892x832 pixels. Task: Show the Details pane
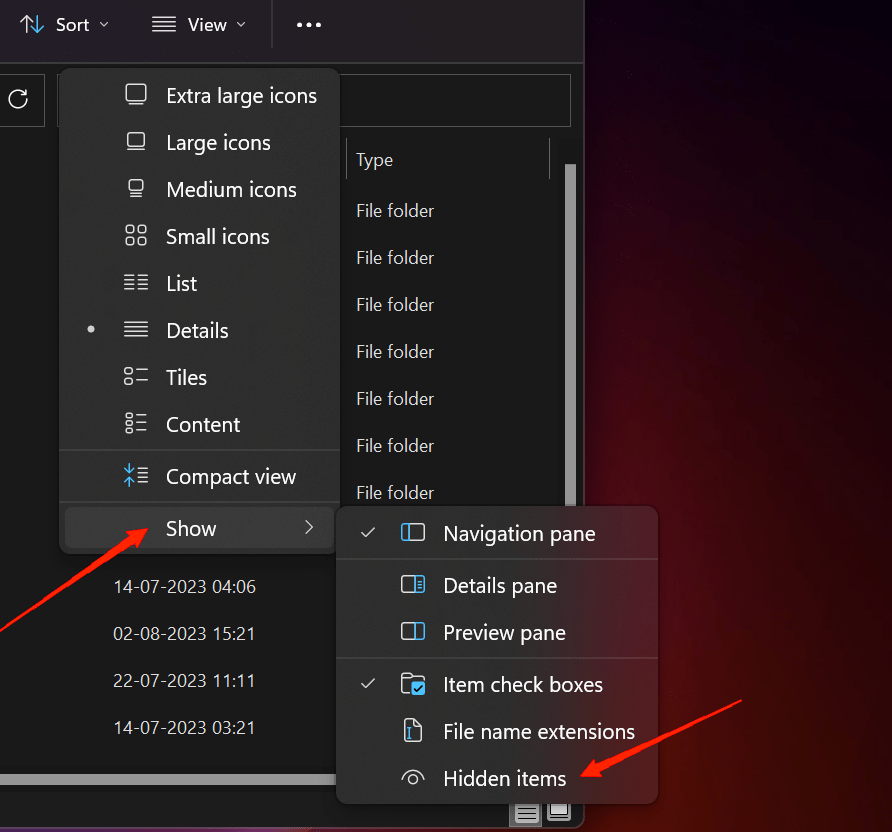(499, 586)
